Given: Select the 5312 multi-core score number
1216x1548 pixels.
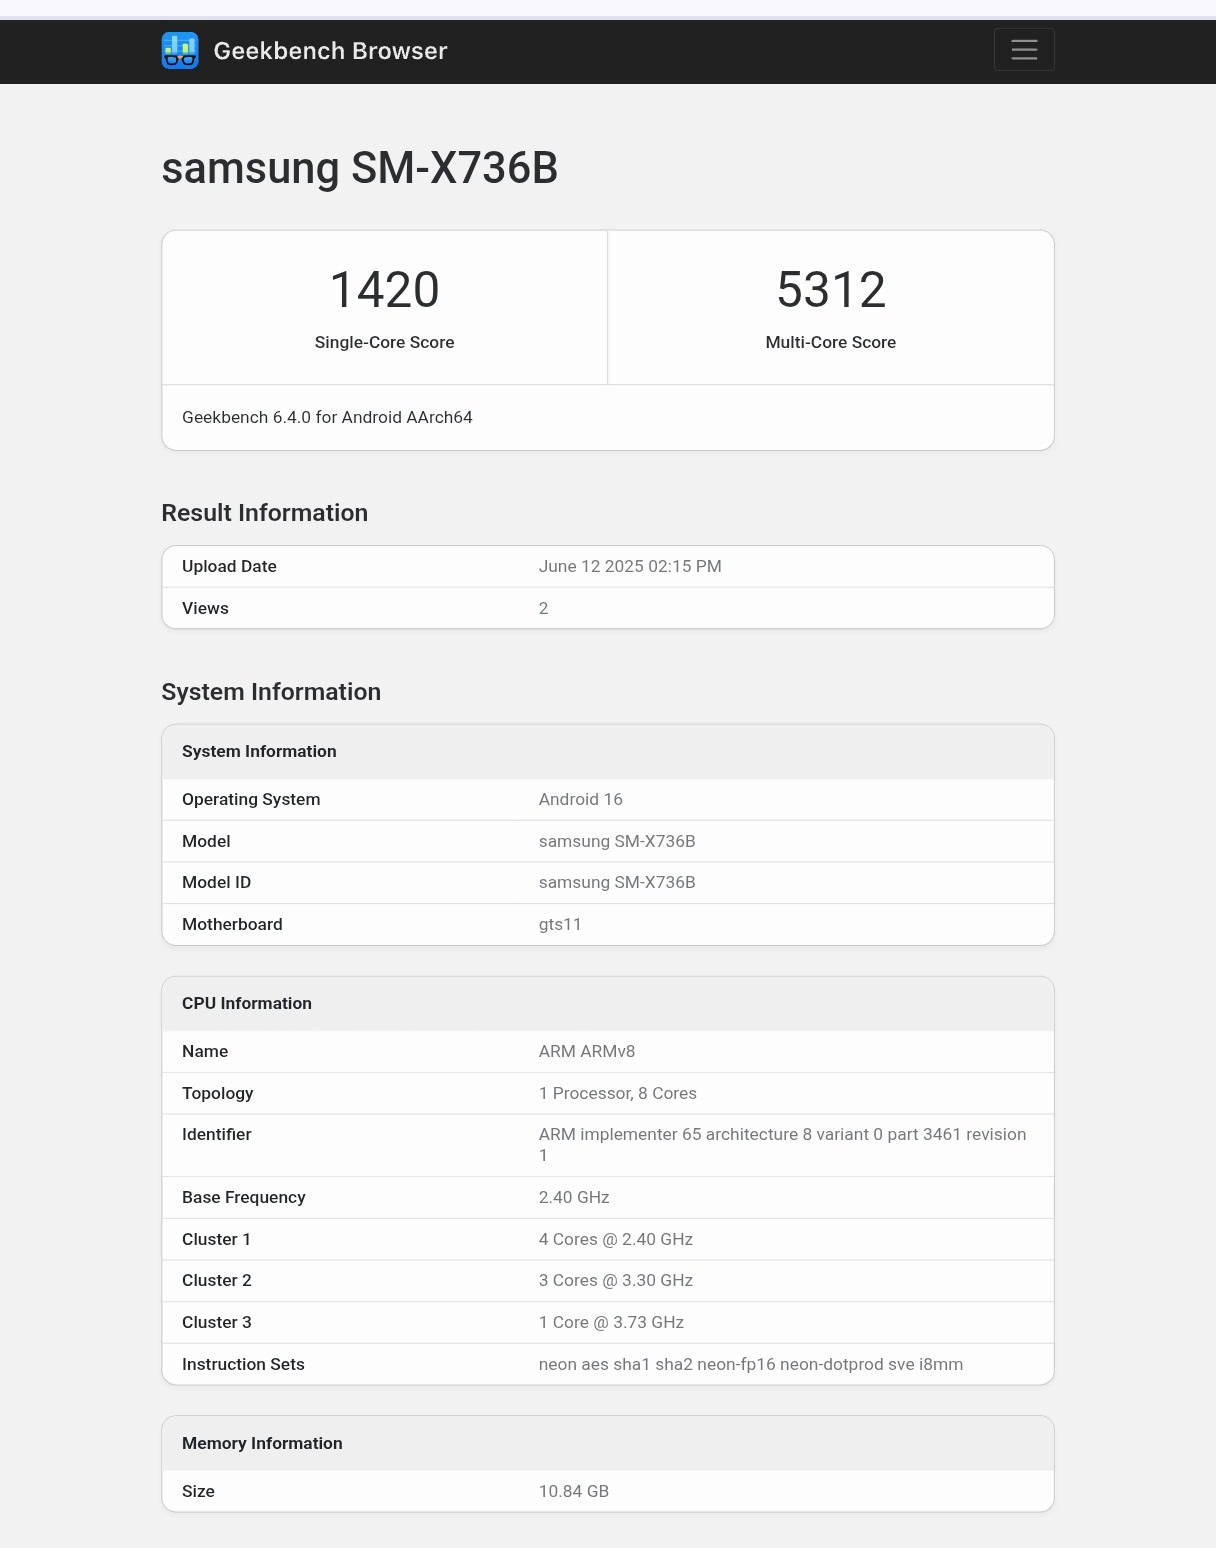Looking at the screenshot, I should 831,290.
